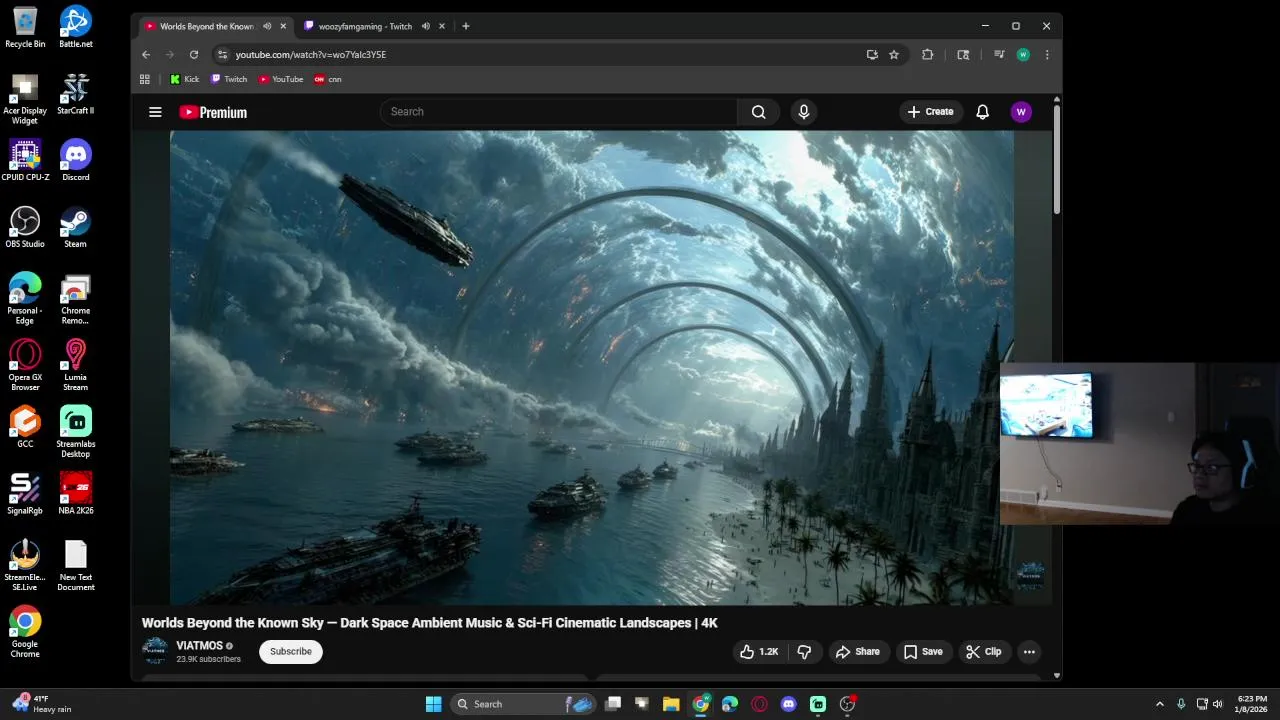Focus the YouTube search field
This screenshot has width=1280, height=720.
tap(558, 112)
